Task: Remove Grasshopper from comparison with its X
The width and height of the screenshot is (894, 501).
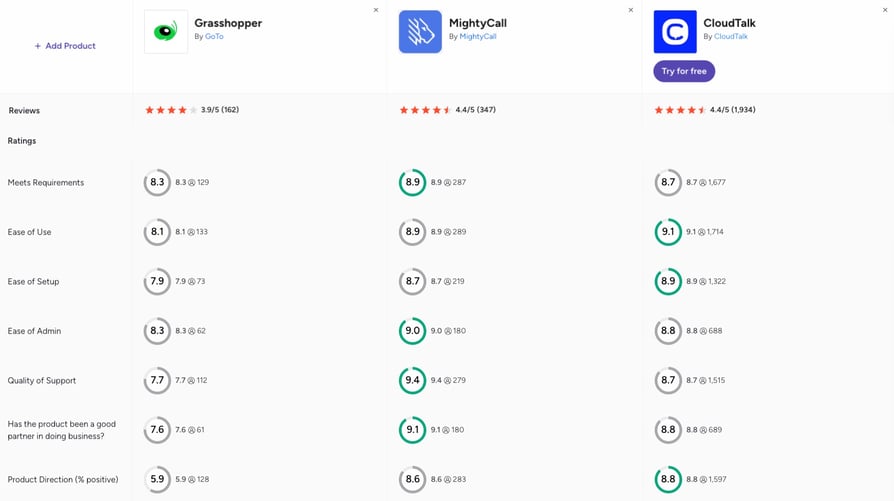Action: (376, 10)
